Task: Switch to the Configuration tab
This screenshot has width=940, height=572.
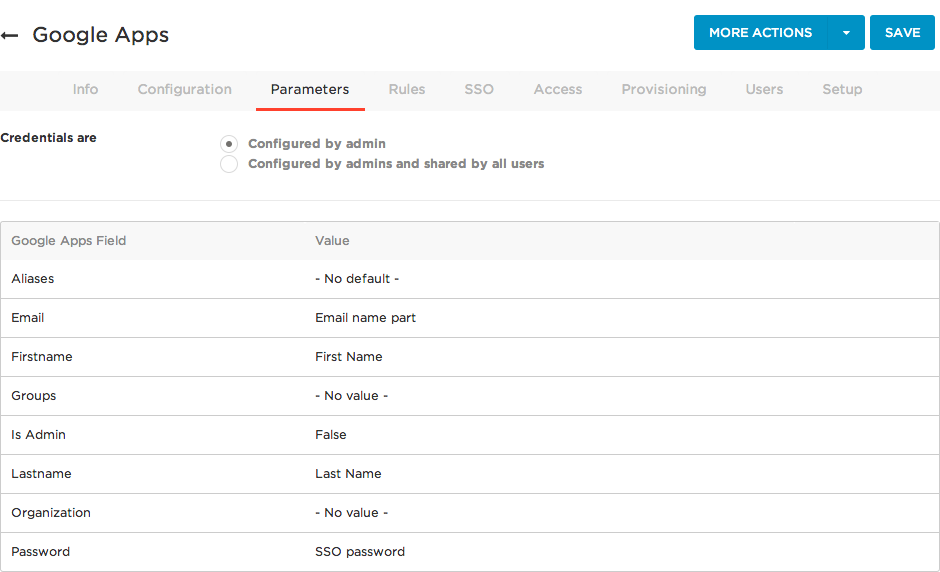Action: point(185,89)
